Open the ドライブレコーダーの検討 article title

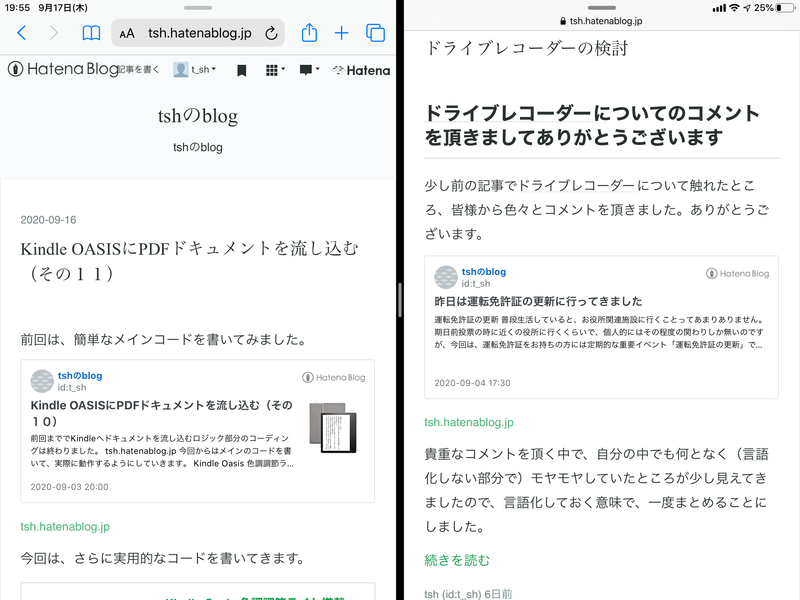[x=527, y=48]
